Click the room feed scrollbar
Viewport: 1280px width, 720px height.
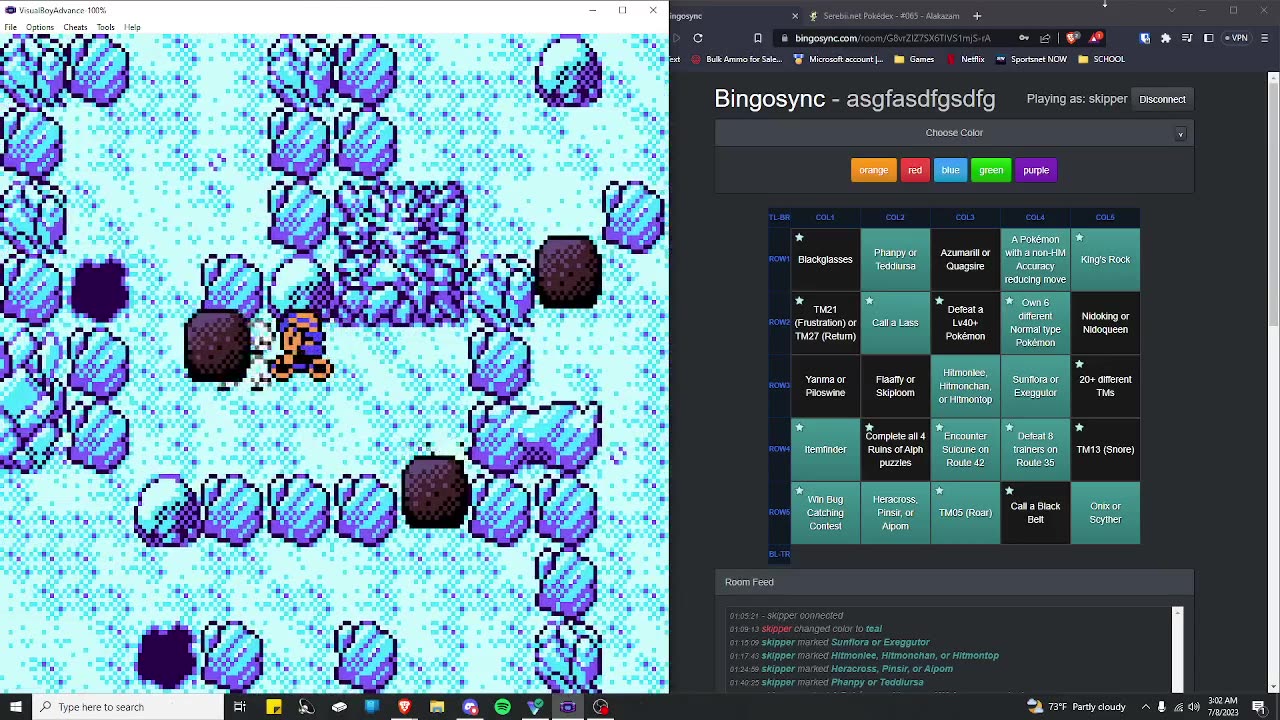[1177, 648]
